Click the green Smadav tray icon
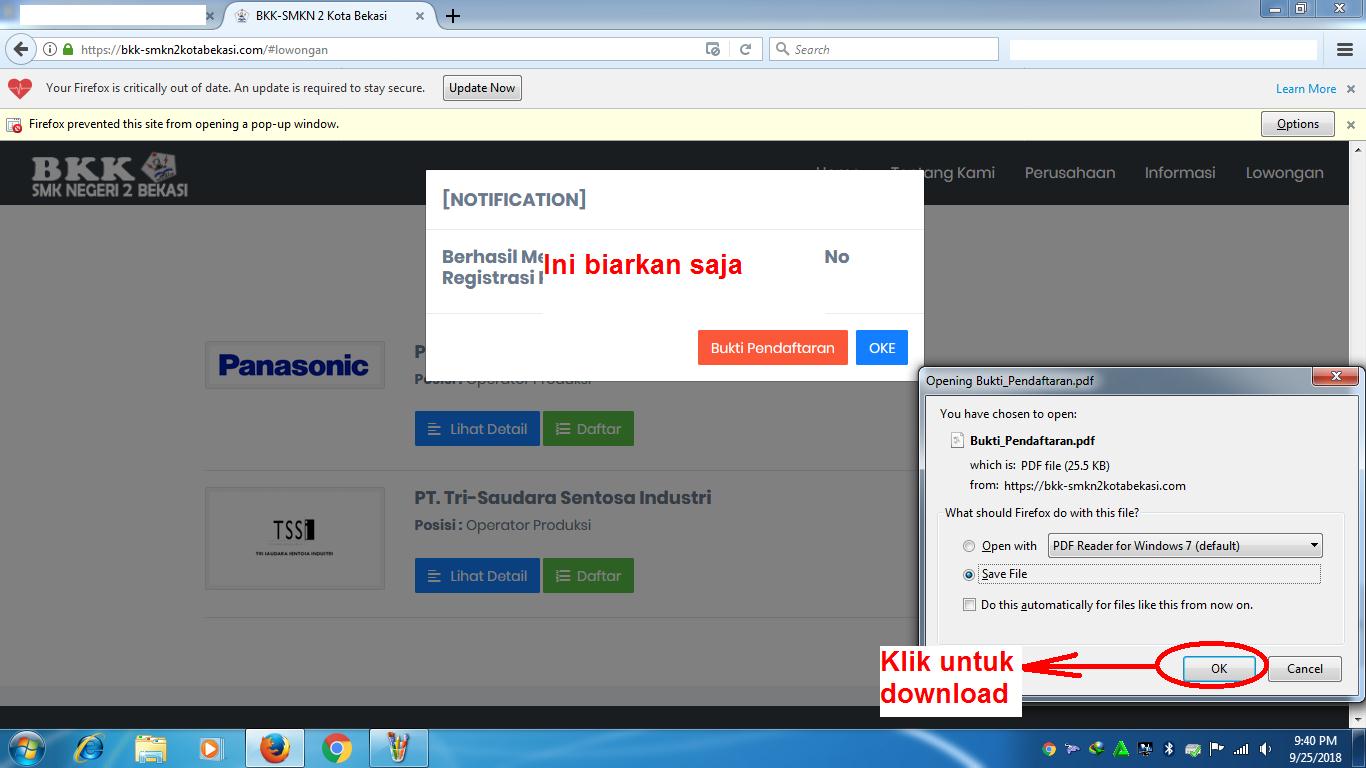This screenshot has height=768, width=1366. point(1121,749)
